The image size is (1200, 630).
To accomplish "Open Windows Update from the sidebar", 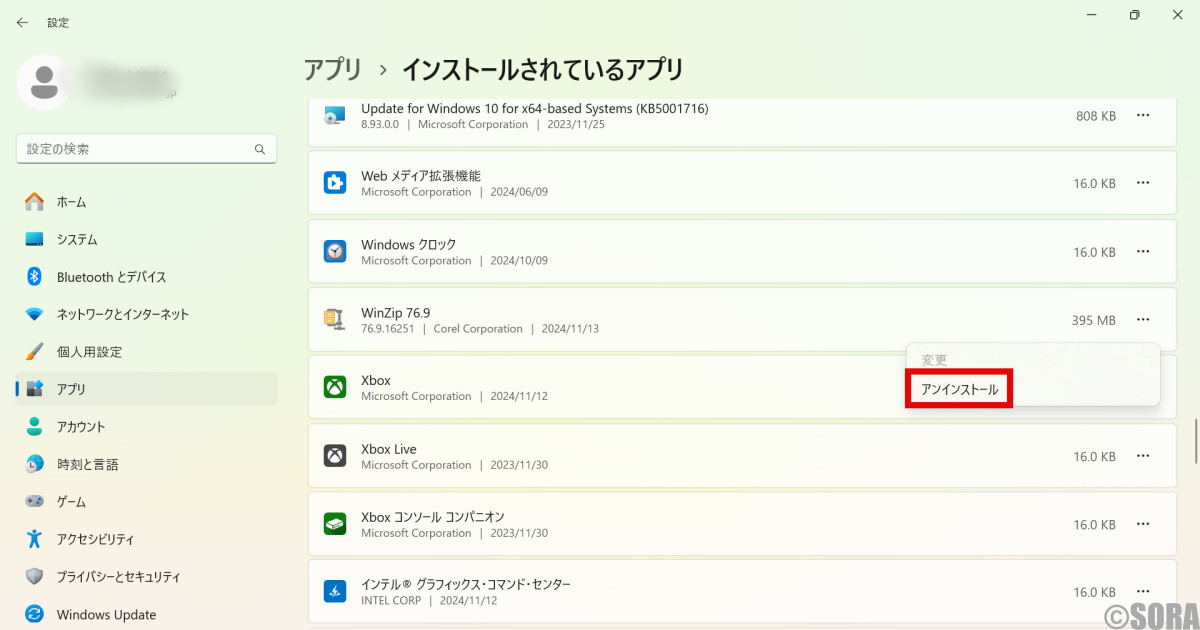I will click(x=80, y=614).
